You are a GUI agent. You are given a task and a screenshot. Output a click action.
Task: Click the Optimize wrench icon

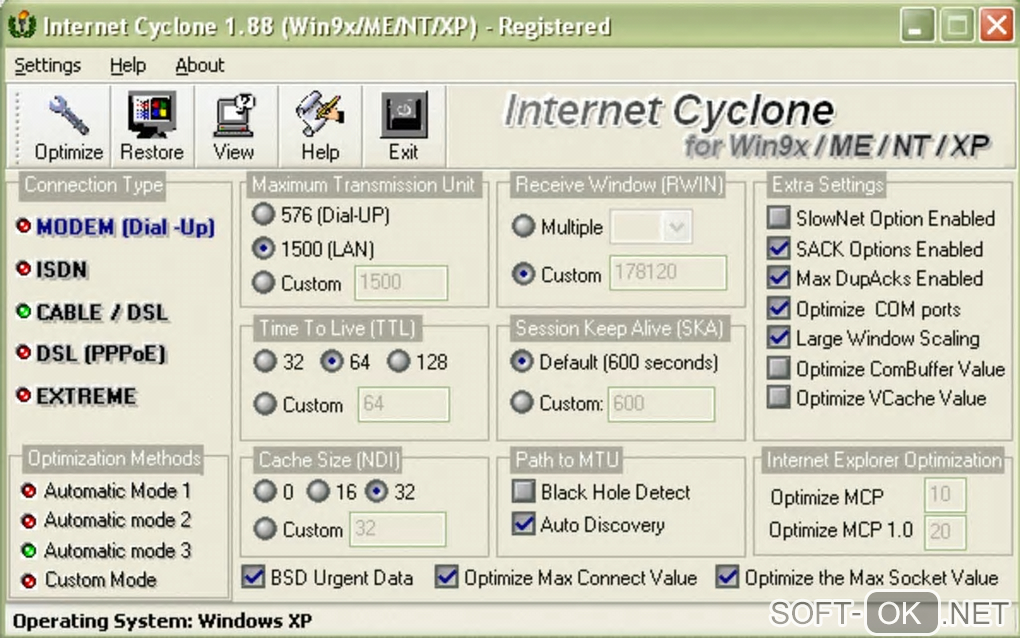click(x=68, y=114)
